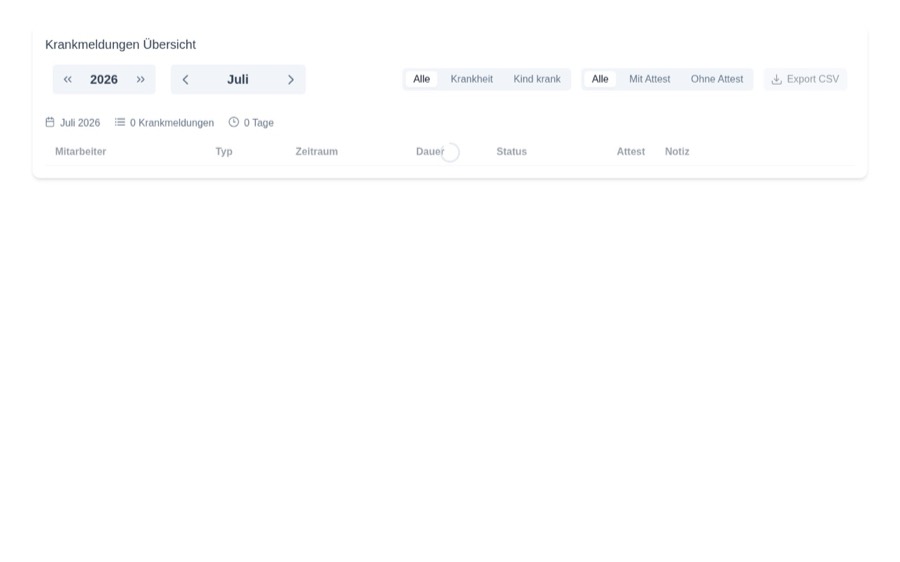This screenshot has height=562, width=900.
Task: Advance to next year with double-right chevron
Action: pos(141,79)
